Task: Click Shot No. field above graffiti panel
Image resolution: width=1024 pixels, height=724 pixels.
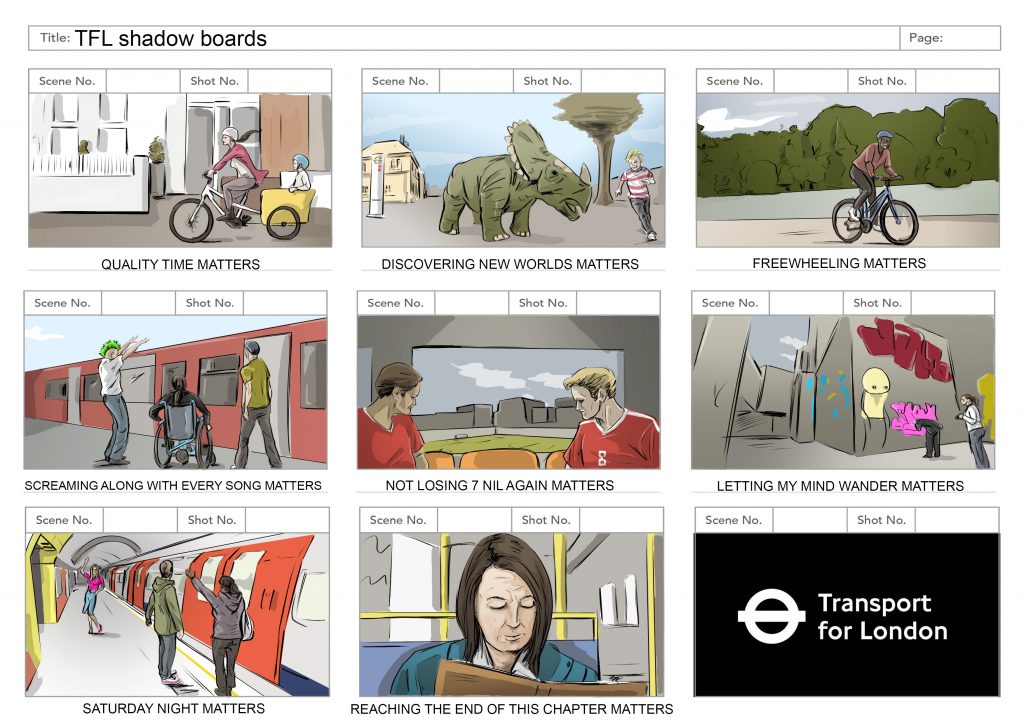Action: click(953, 303)
